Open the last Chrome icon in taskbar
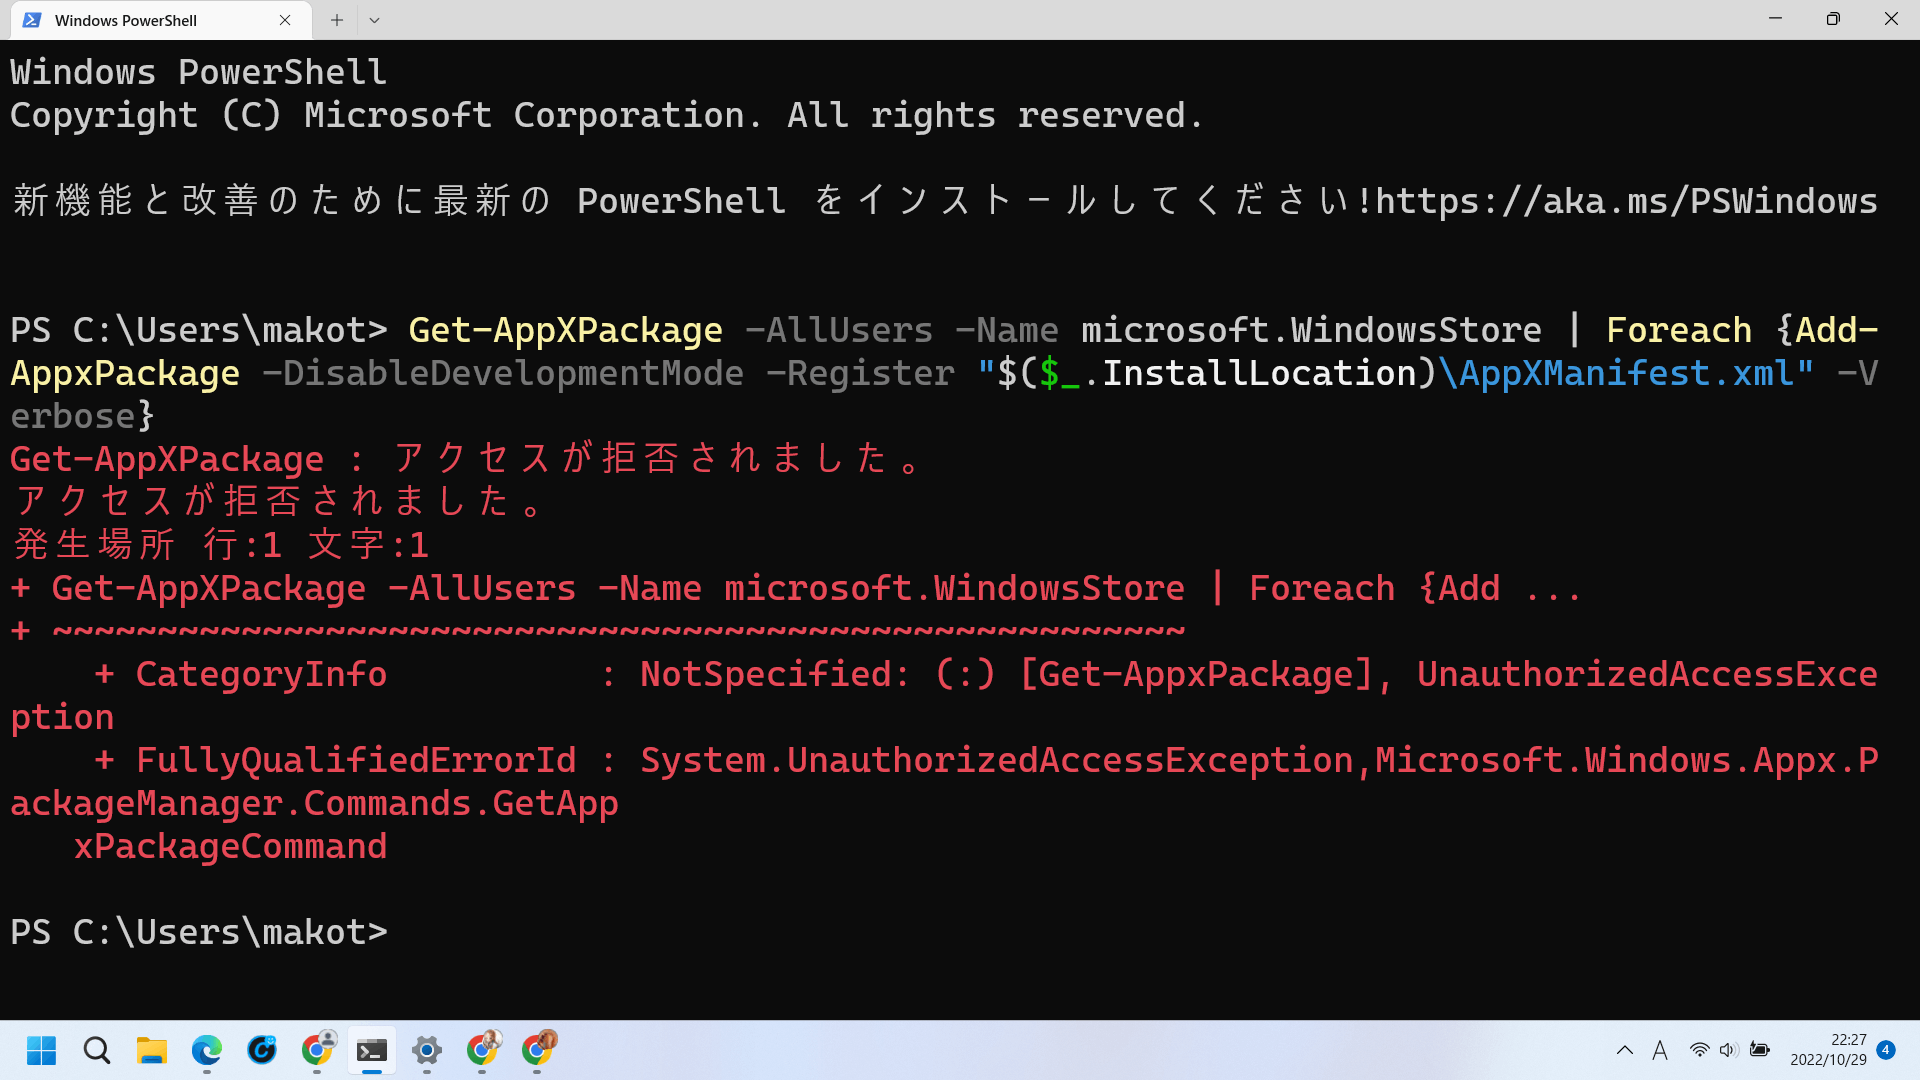The image size is (1920, 1080). [537, 1050]
